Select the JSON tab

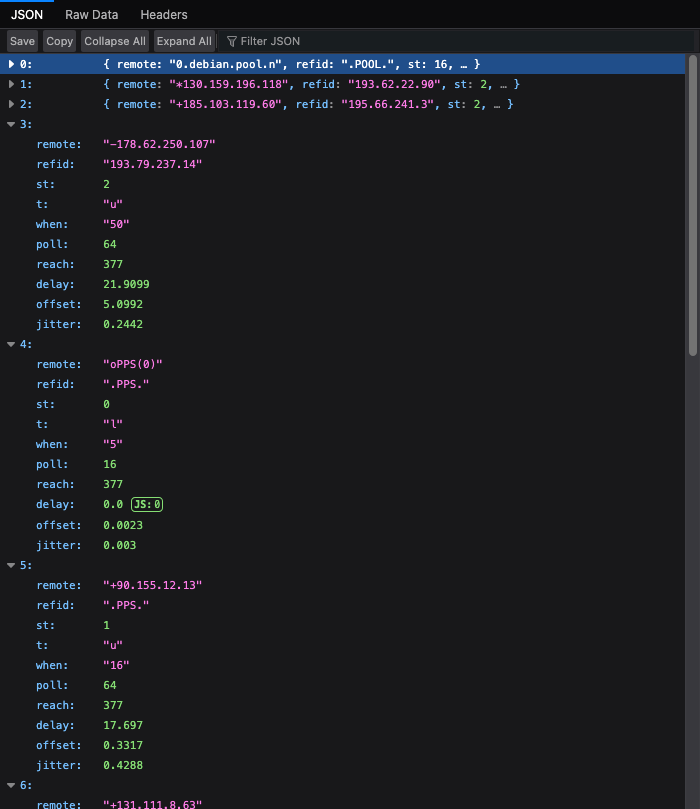pos(27,15)
